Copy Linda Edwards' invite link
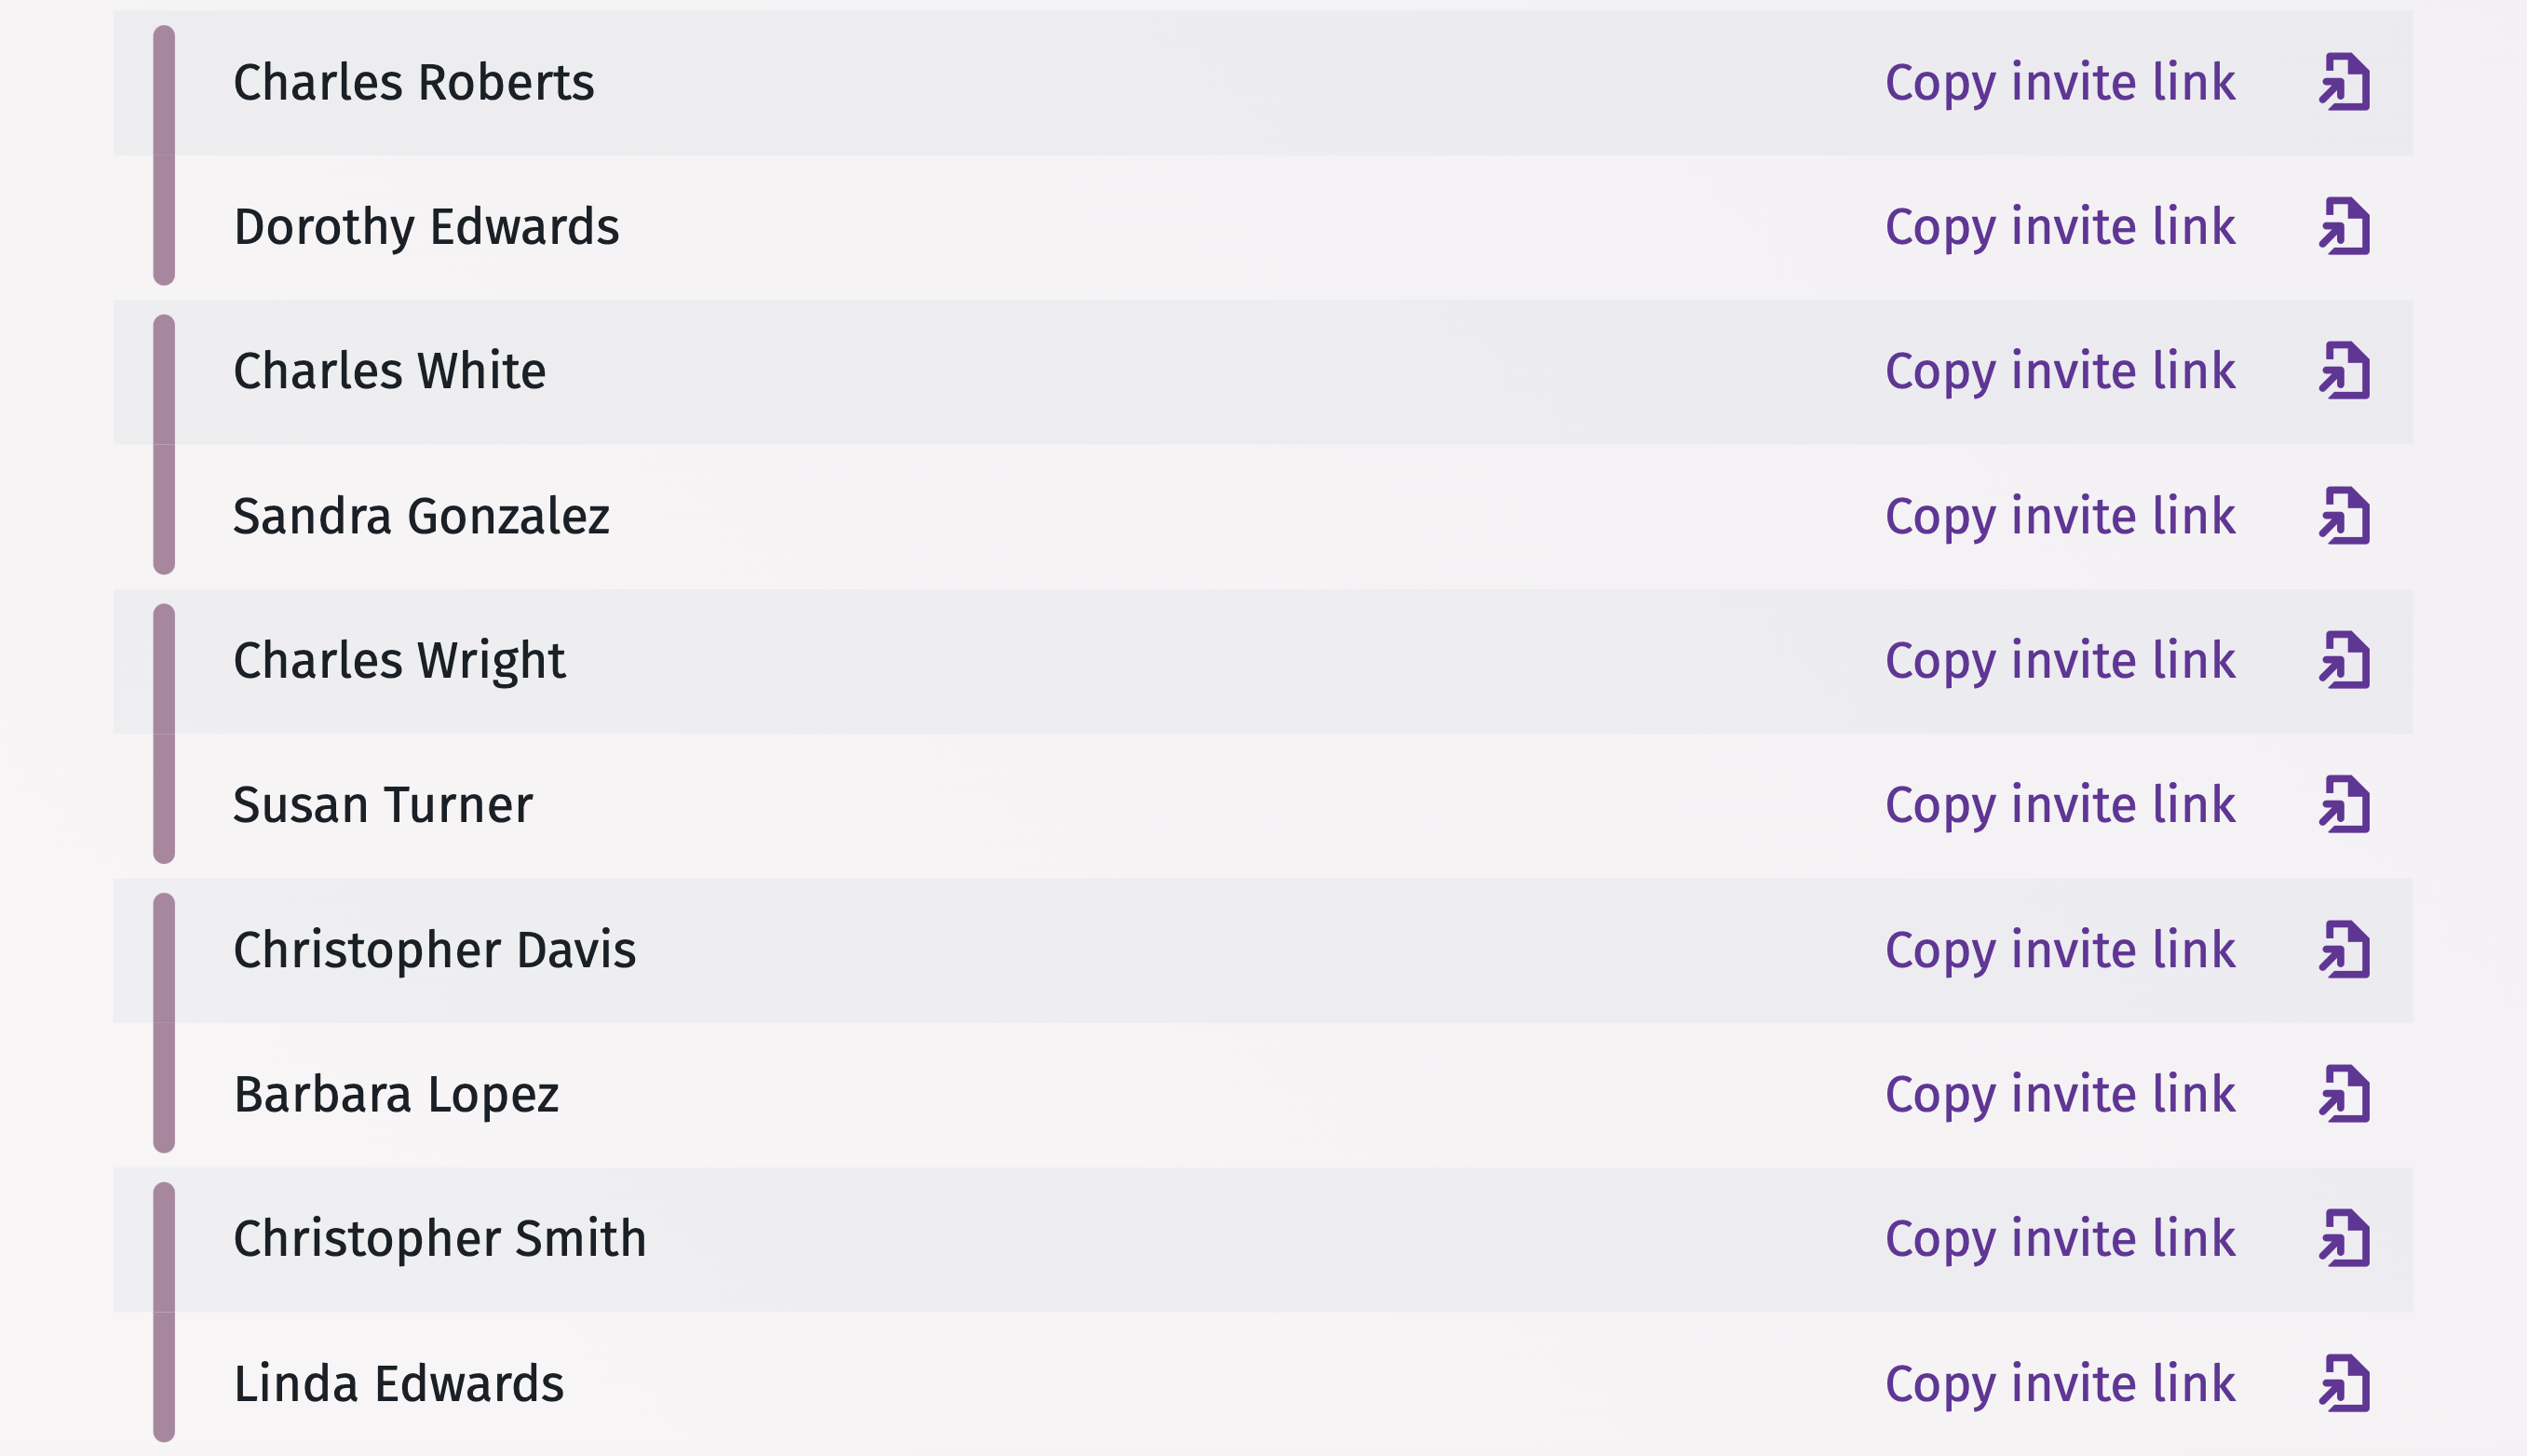 tap(2059, 1383)
